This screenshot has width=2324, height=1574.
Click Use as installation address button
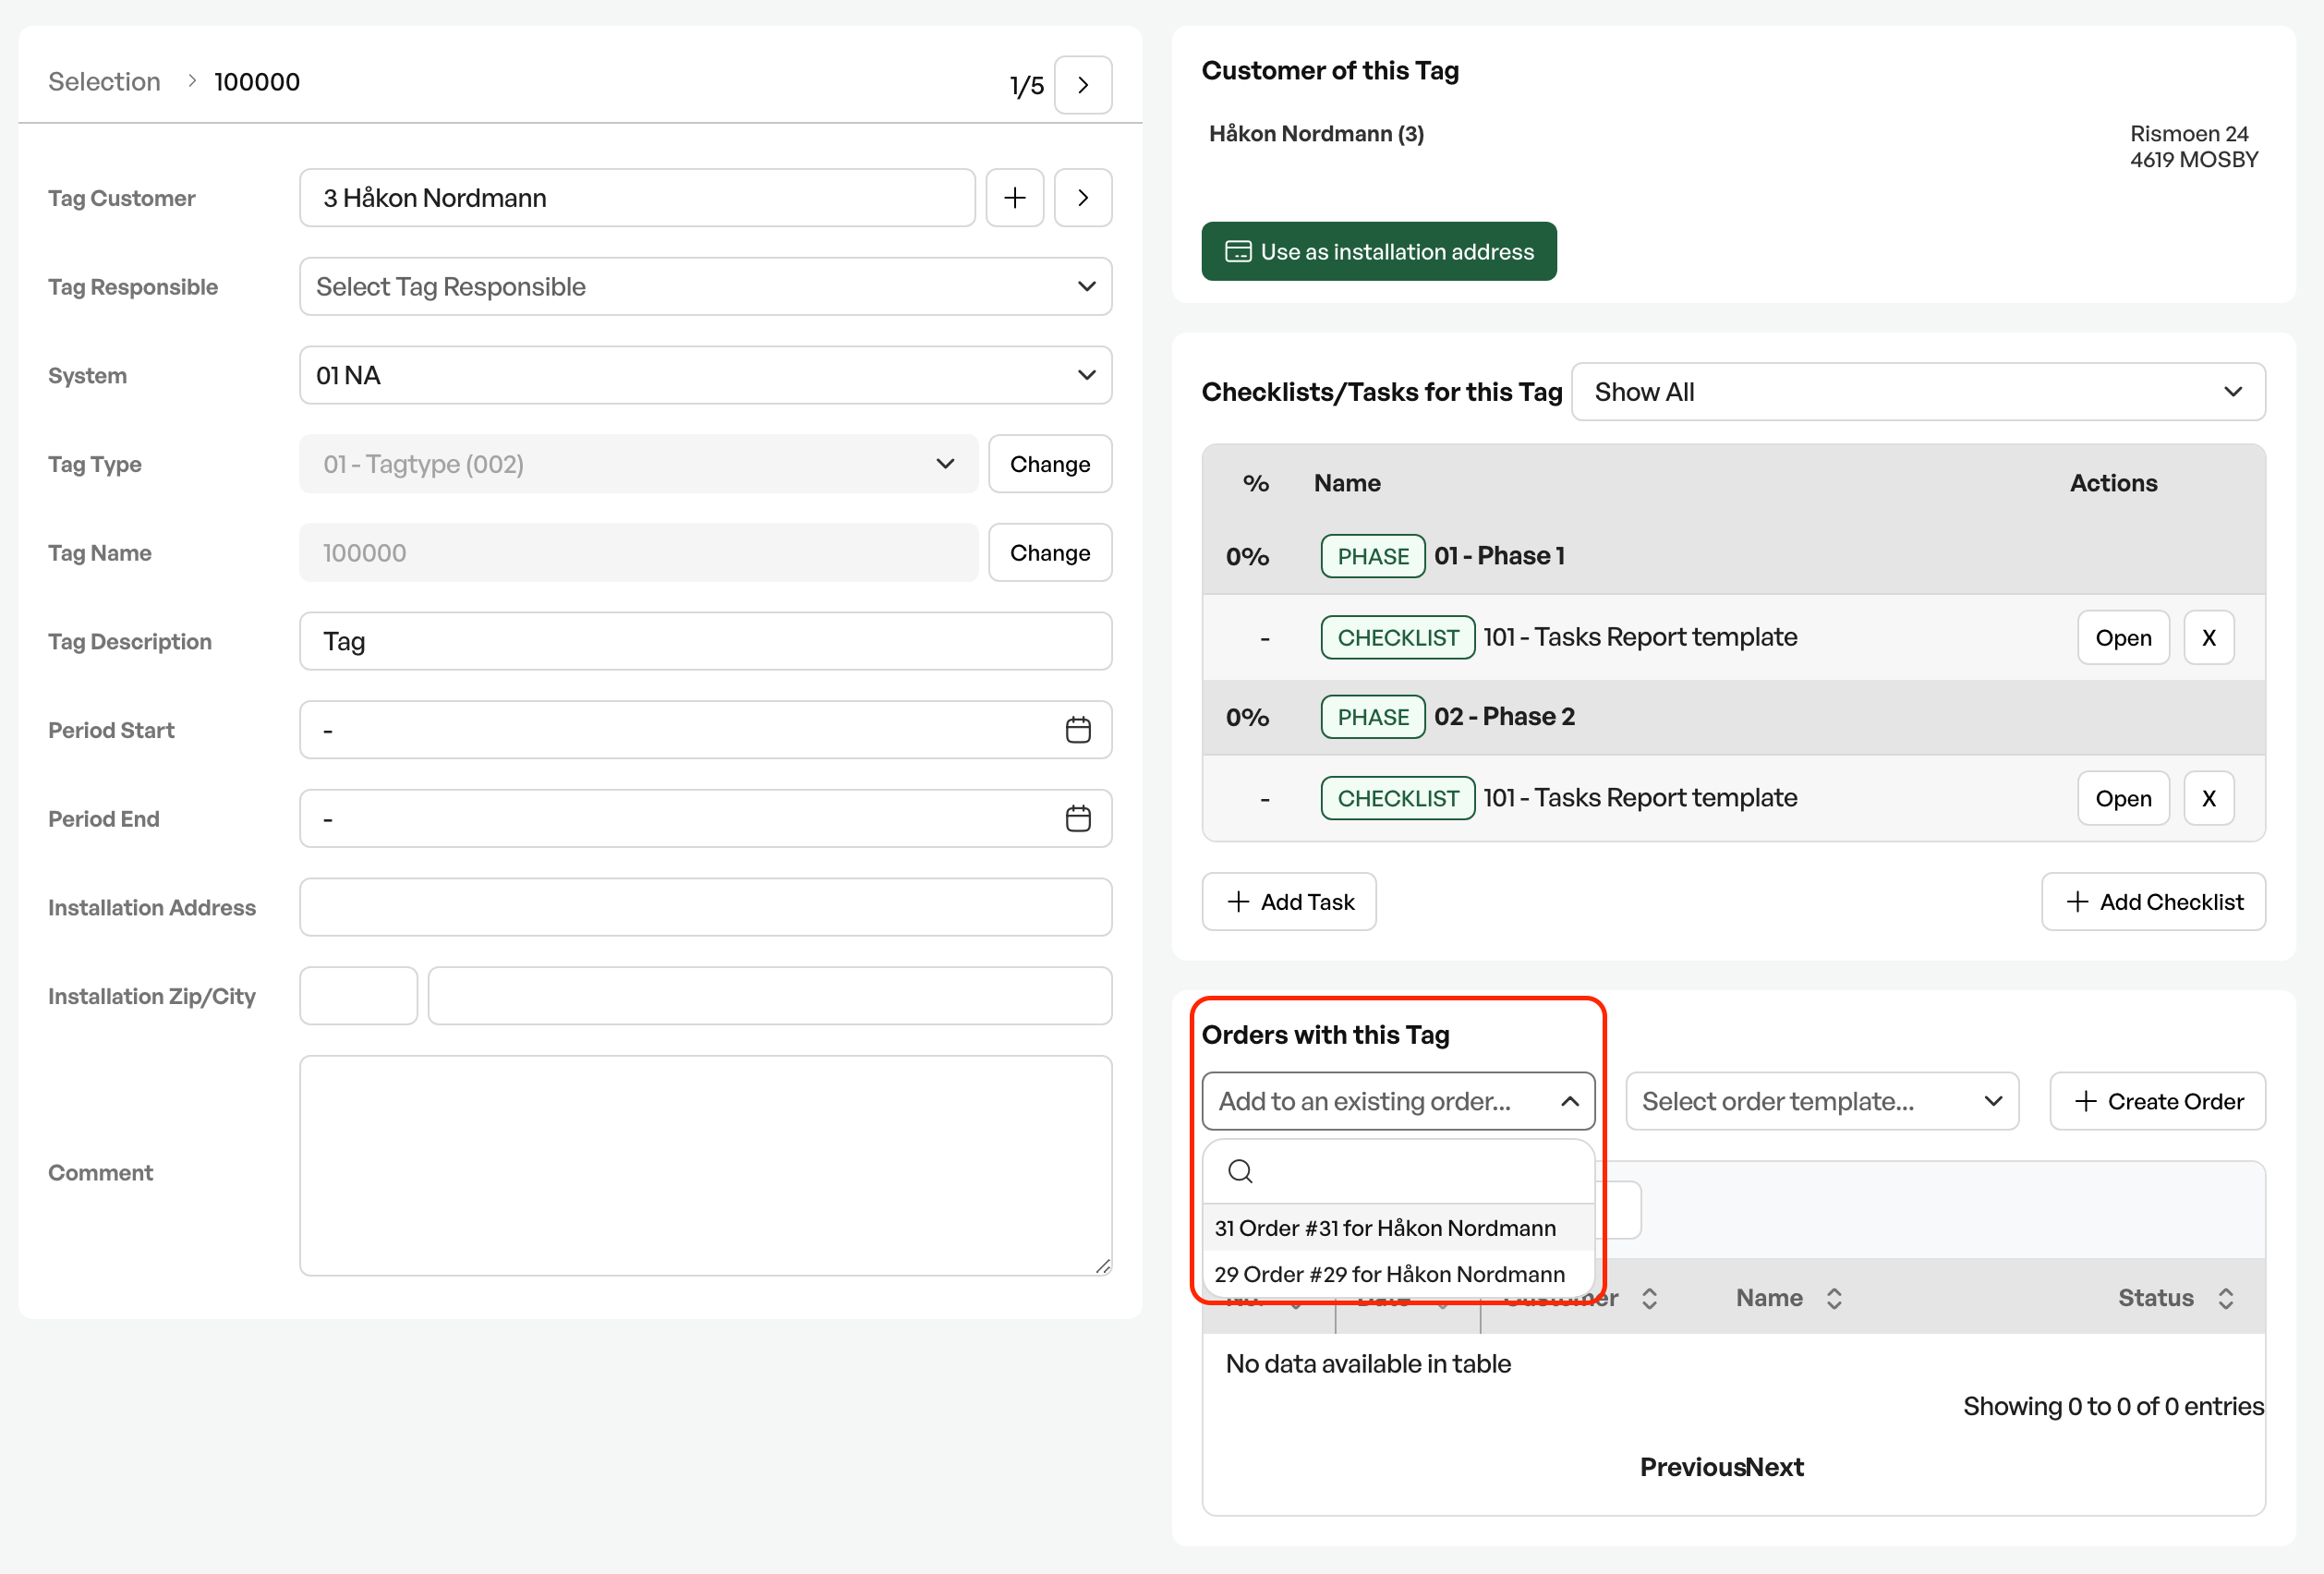(1379, 252)
